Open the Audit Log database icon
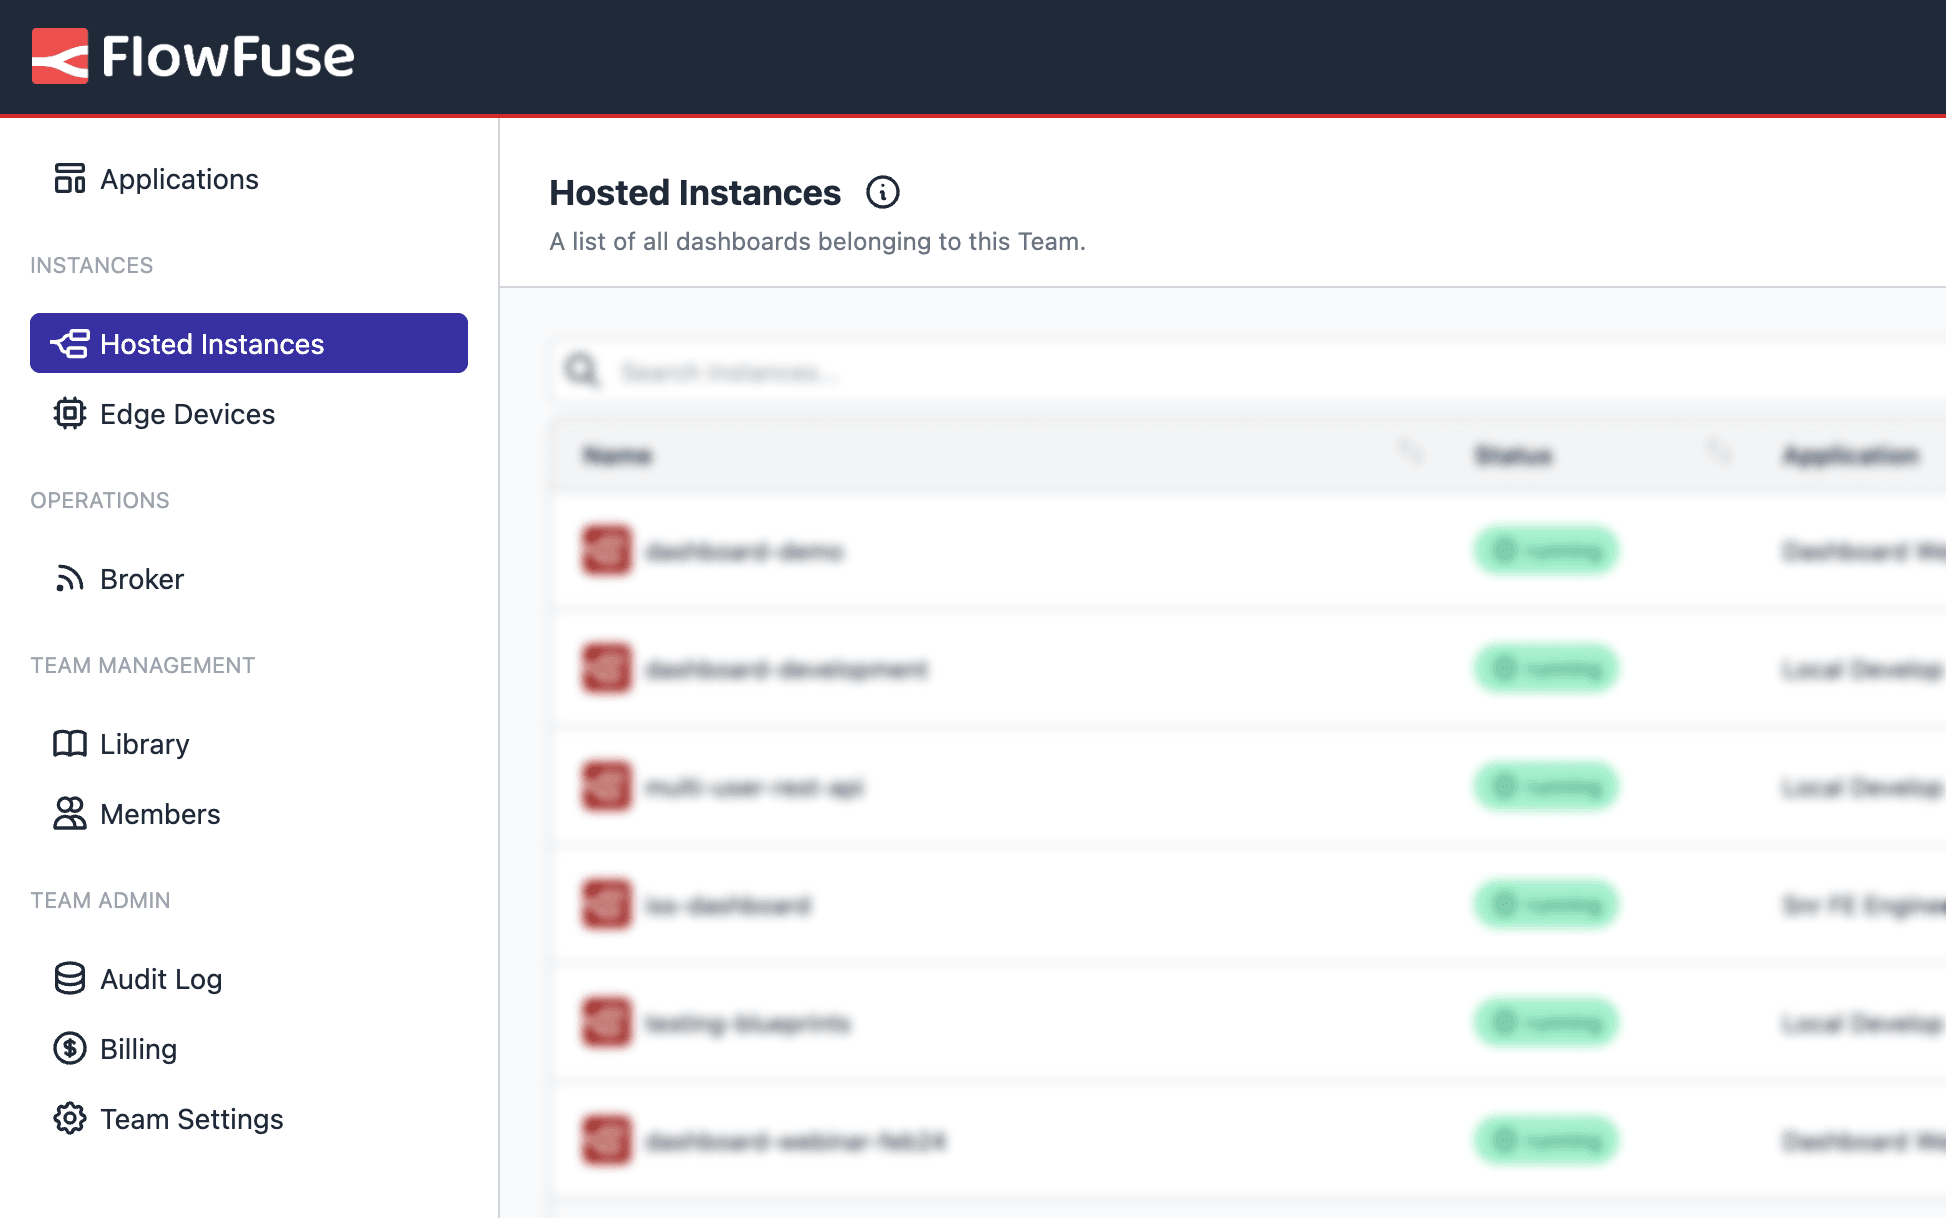This screenshot has width=1946, height=1218. tap(68, 978)
